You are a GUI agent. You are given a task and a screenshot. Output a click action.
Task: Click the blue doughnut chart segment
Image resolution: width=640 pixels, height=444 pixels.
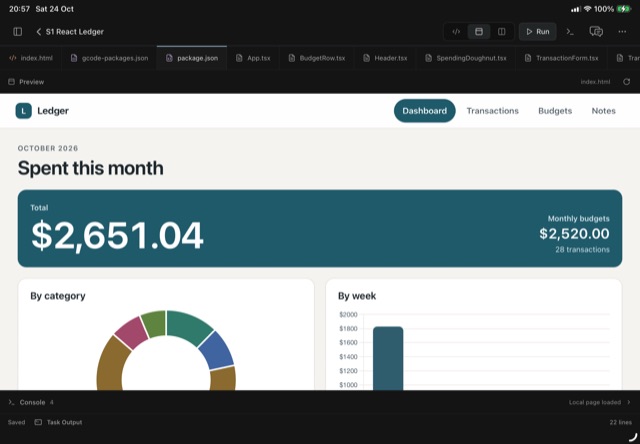coord(216,350)
